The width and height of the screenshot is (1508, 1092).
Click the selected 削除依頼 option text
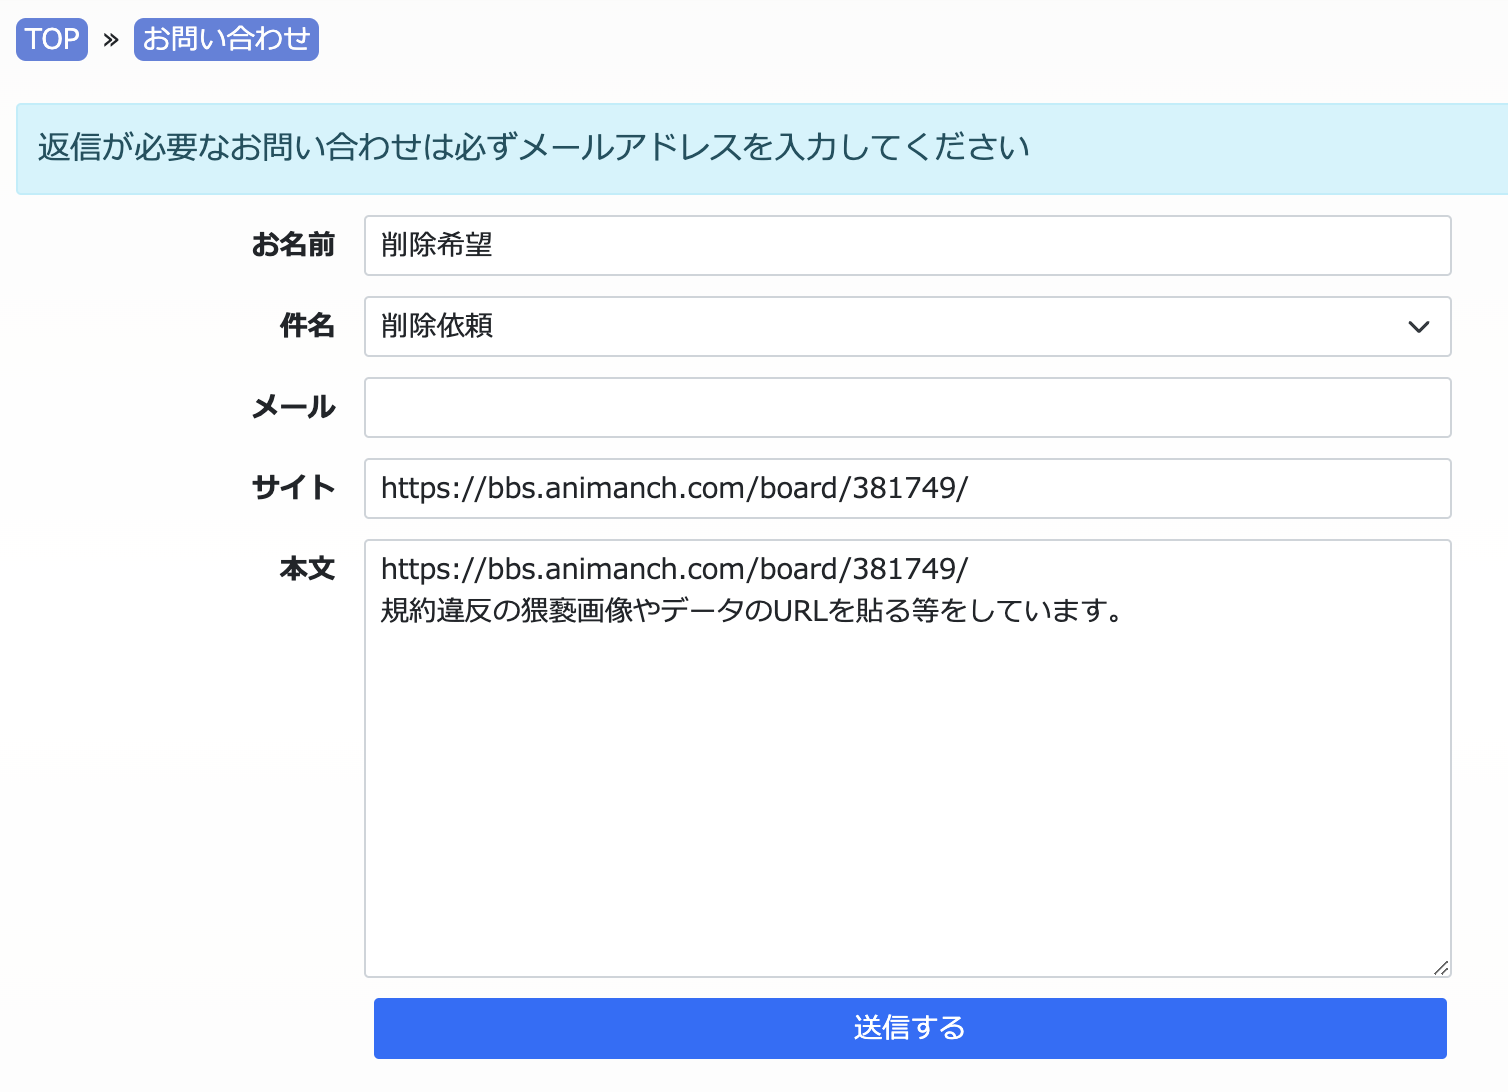(437, 326)
